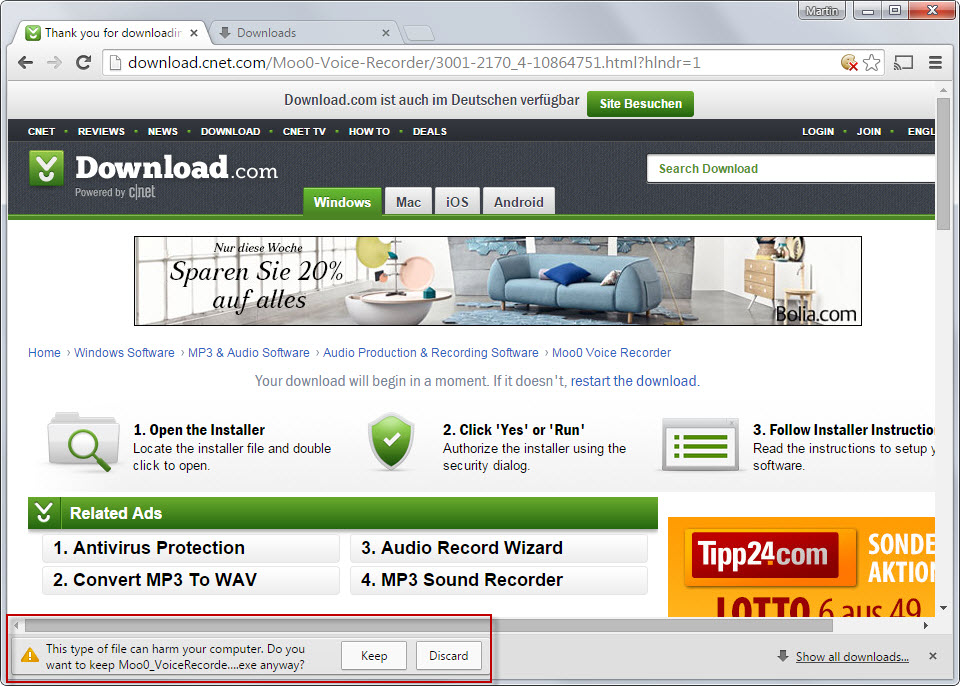The height and width of the screenshot is (686, 960).
Task: Open the Chrome menu hamburger icon
Action: [x=935, y=62]
